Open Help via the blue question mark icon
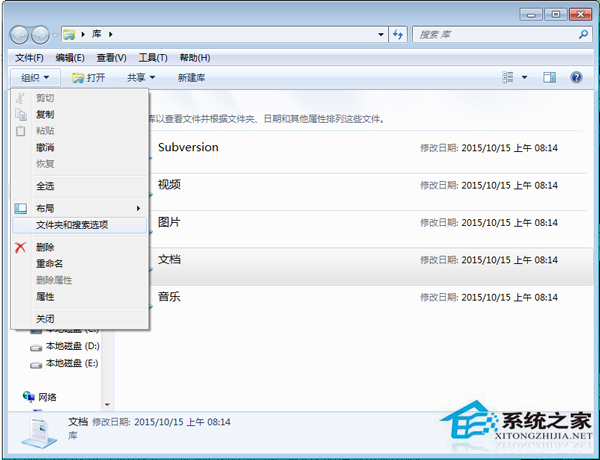600x460 pixels. point(576,77)
